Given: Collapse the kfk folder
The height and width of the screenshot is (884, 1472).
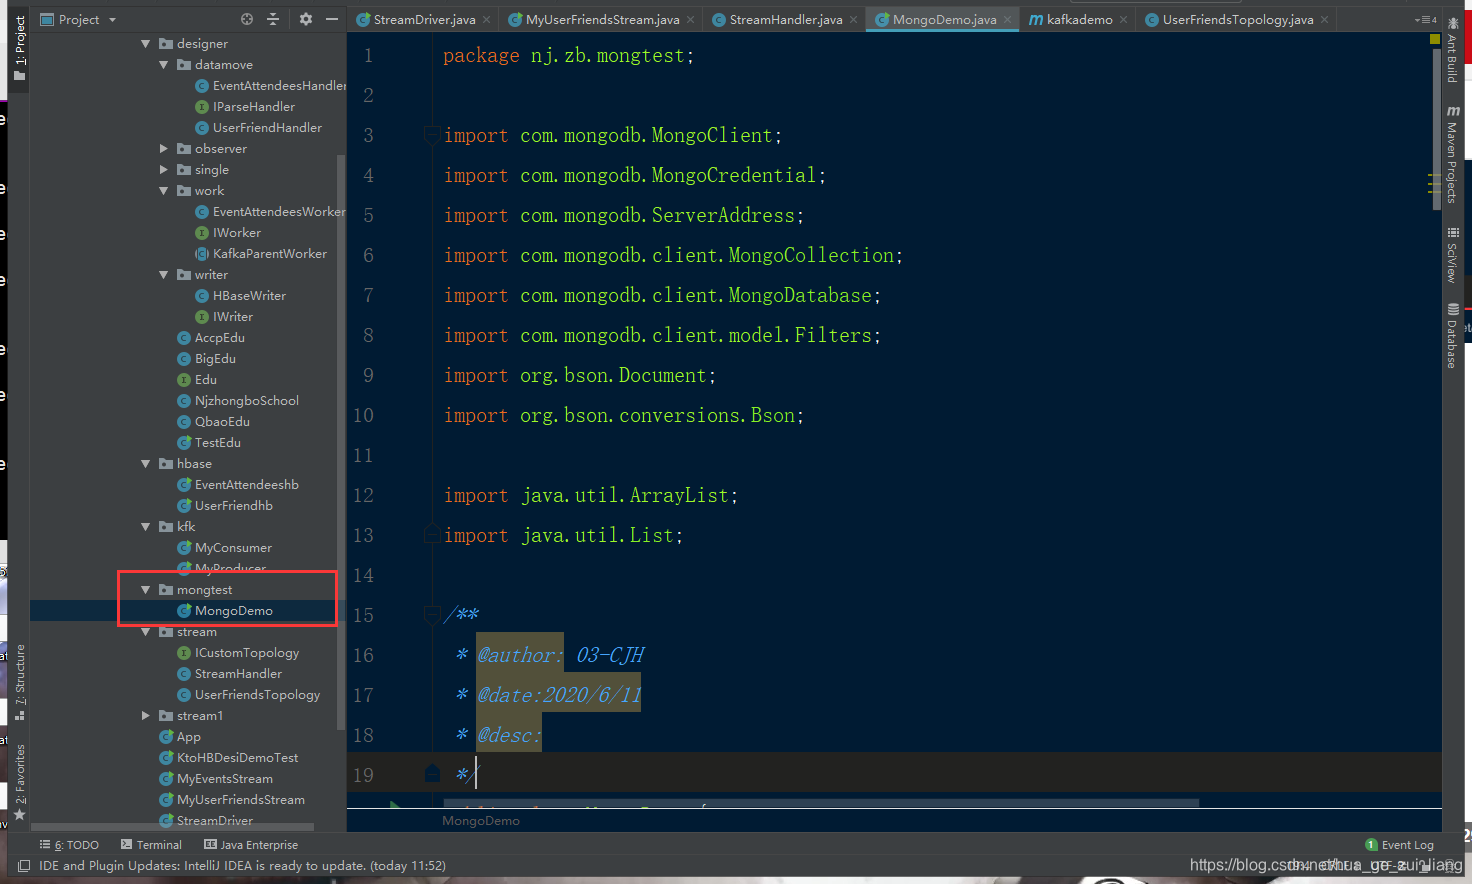Looking at the screenshot, I should coord(146,527).
